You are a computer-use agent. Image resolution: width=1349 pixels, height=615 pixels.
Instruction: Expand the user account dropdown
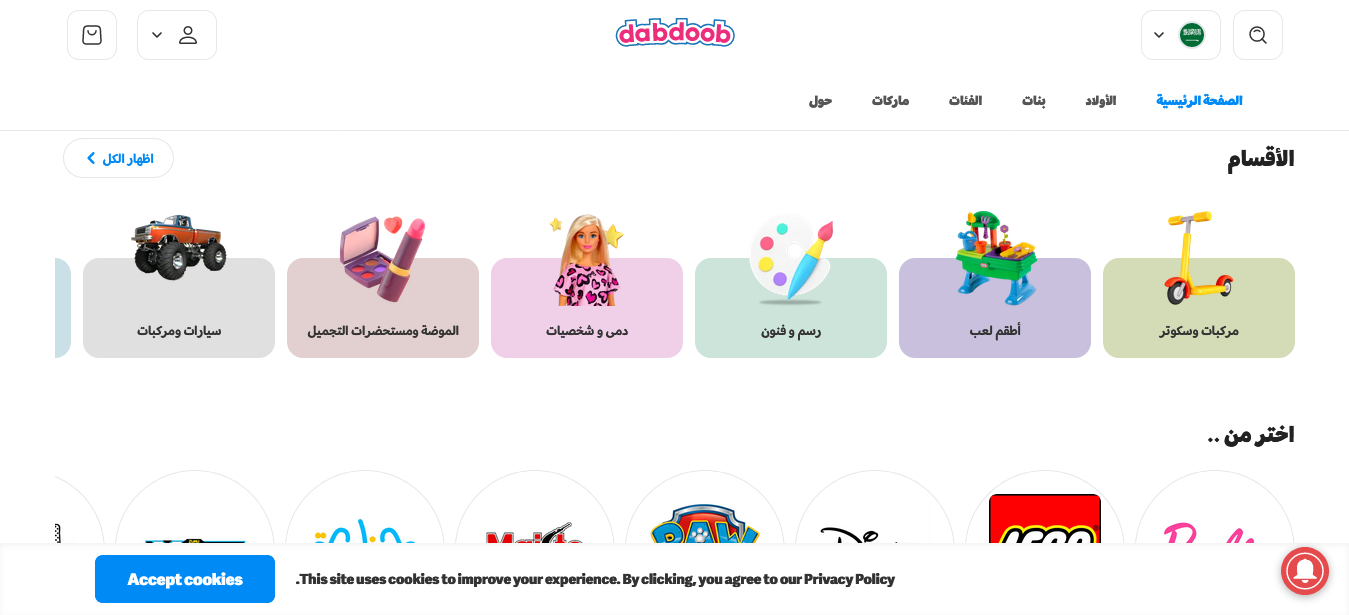tap(177, 35)
